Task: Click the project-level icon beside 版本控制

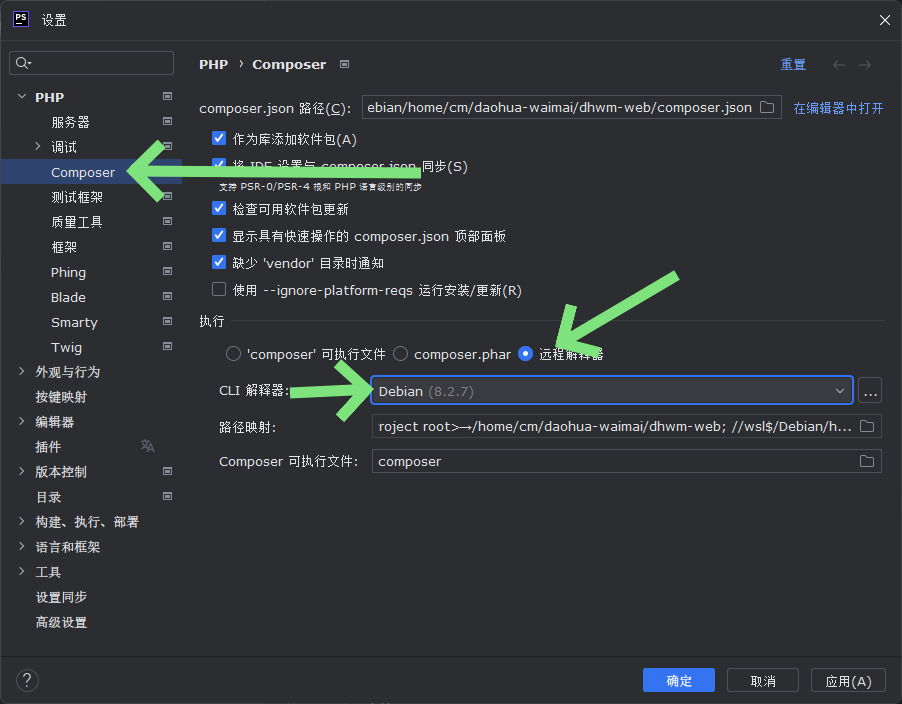Action: (167, 471)
